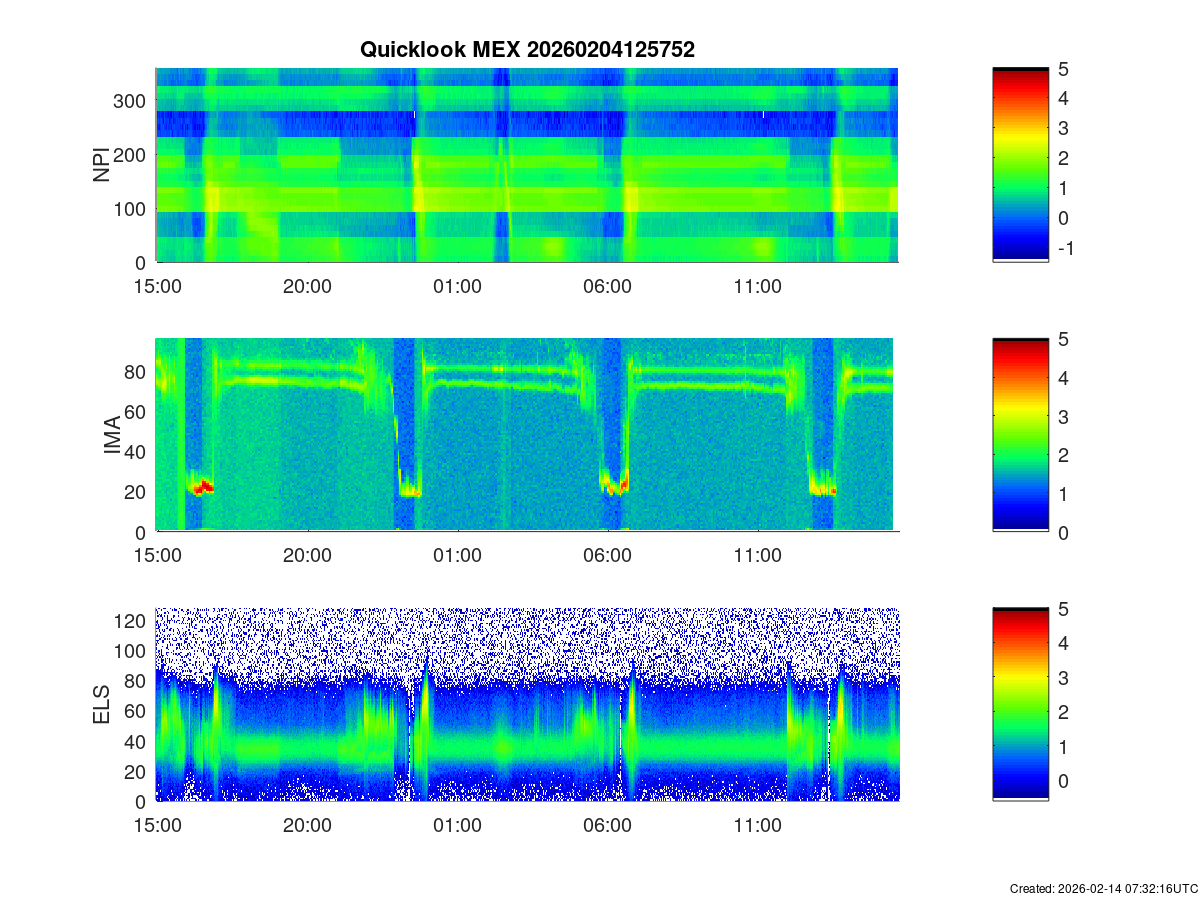Select the ELS spectrogram panel

(x=527, y=705)
